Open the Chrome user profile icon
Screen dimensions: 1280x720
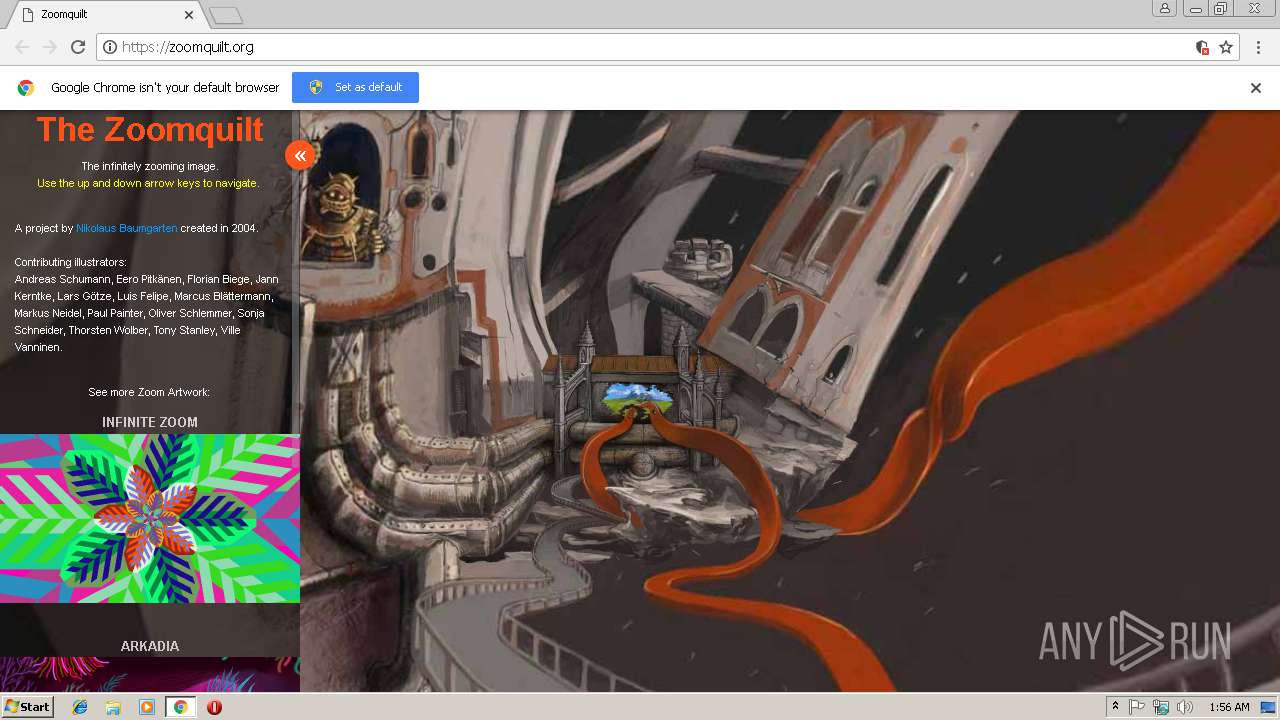1165,8
